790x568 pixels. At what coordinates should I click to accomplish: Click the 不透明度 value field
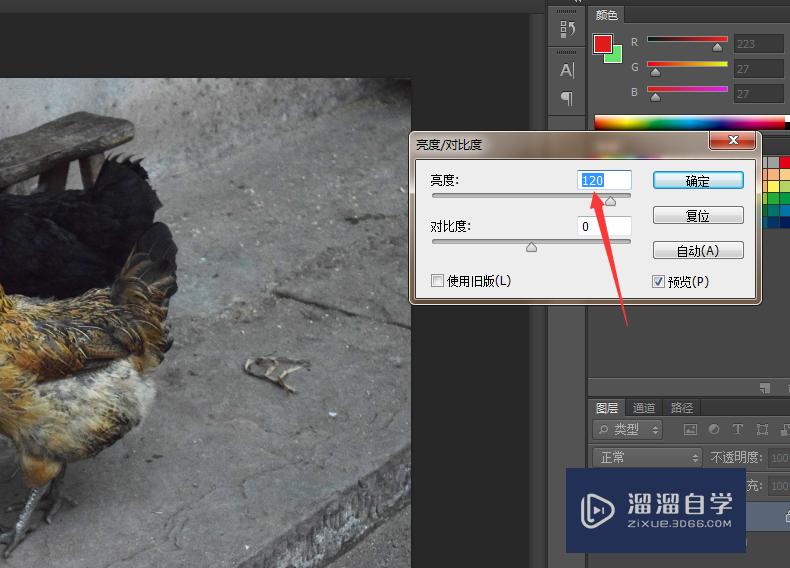coord(779,458)
